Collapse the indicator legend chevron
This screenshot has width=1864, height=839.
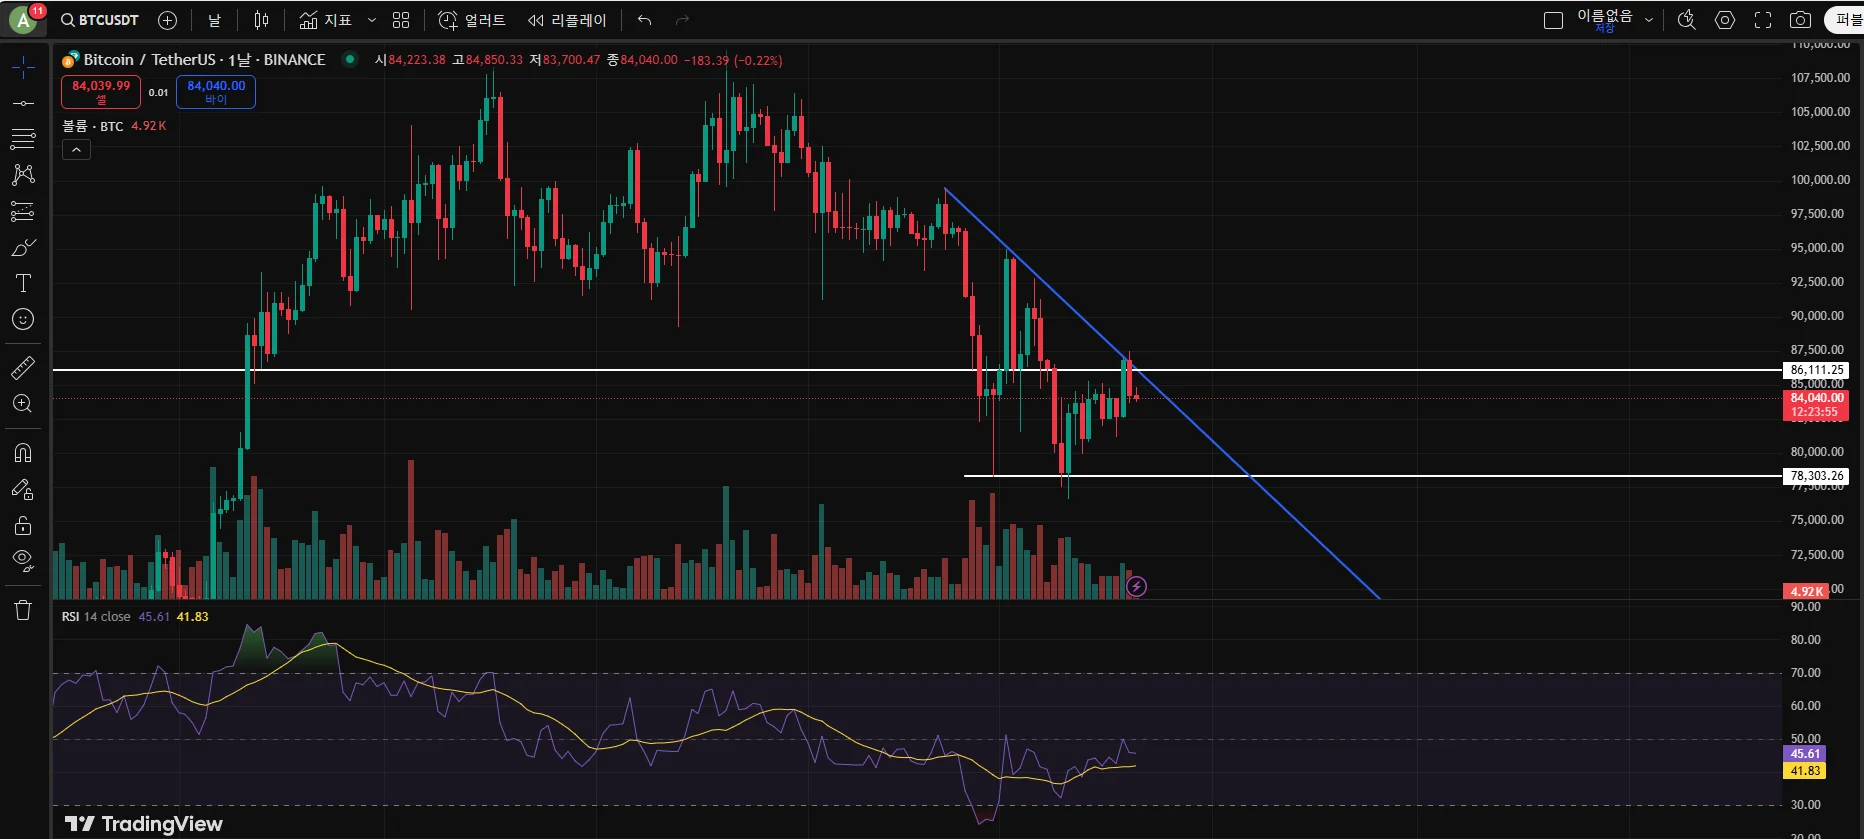coord(76,149)
